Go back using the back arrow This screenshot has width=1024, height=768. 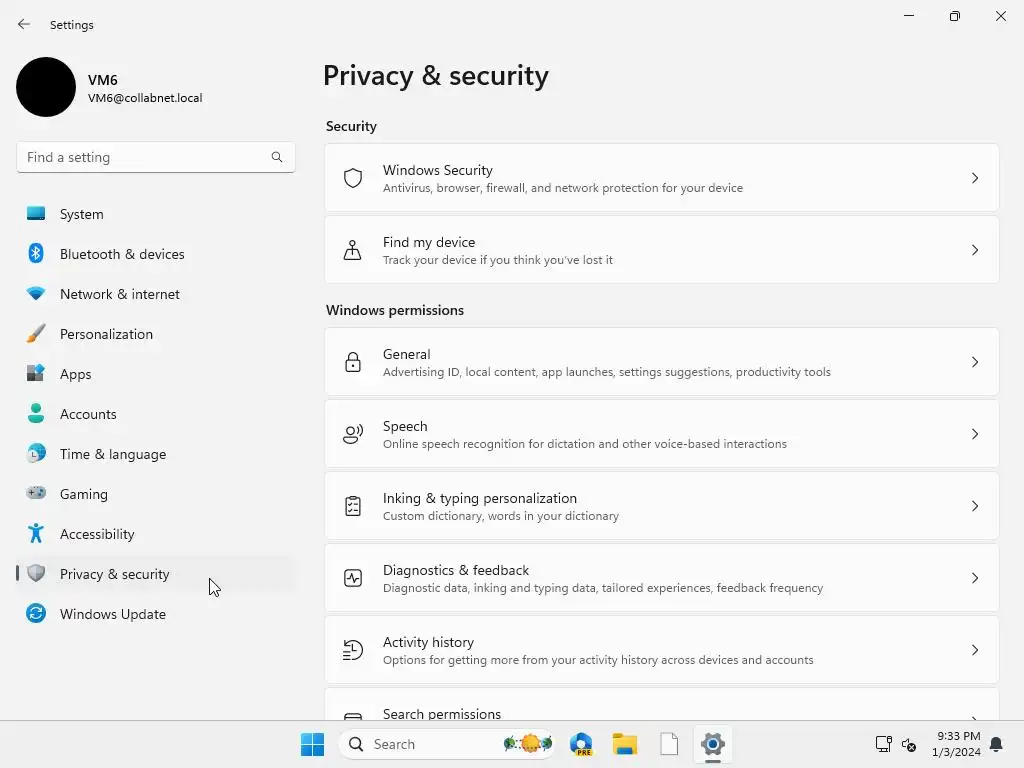[24, 24]
